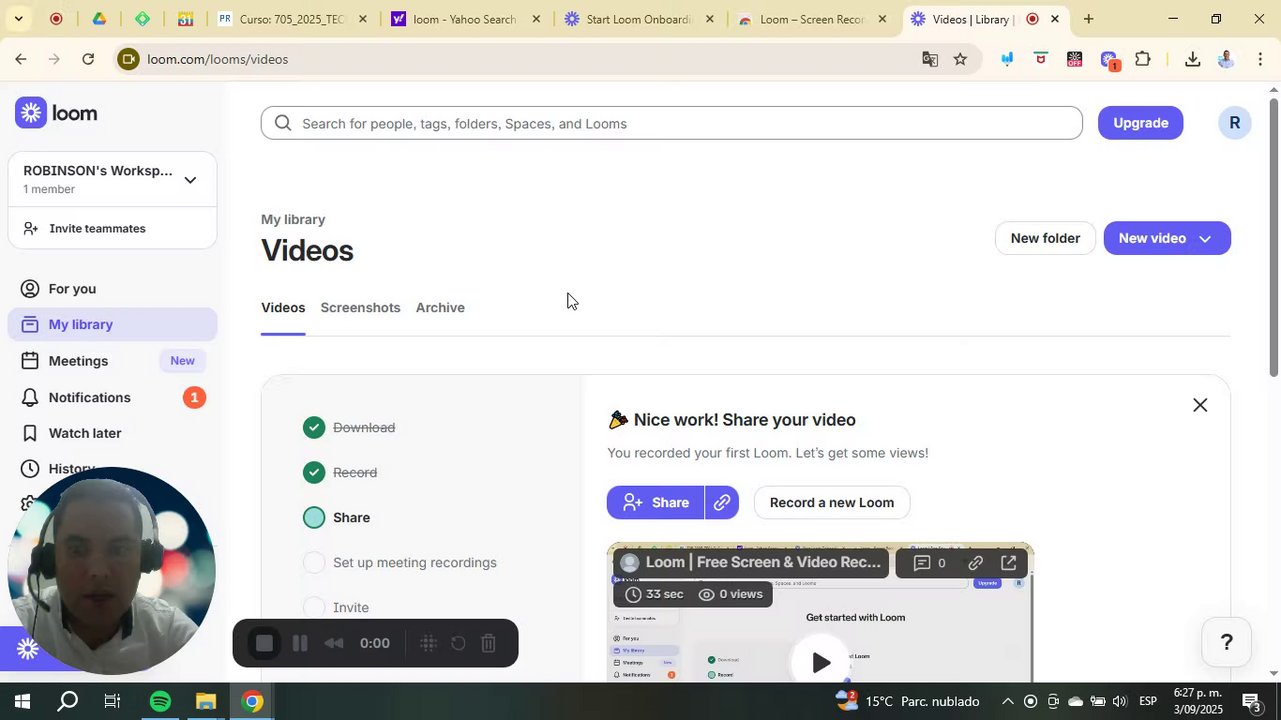Click the New folder button
Image resolution: width=1281 pixels, height=720 pixels.
pyautogui.click(x=1045, y=238)
